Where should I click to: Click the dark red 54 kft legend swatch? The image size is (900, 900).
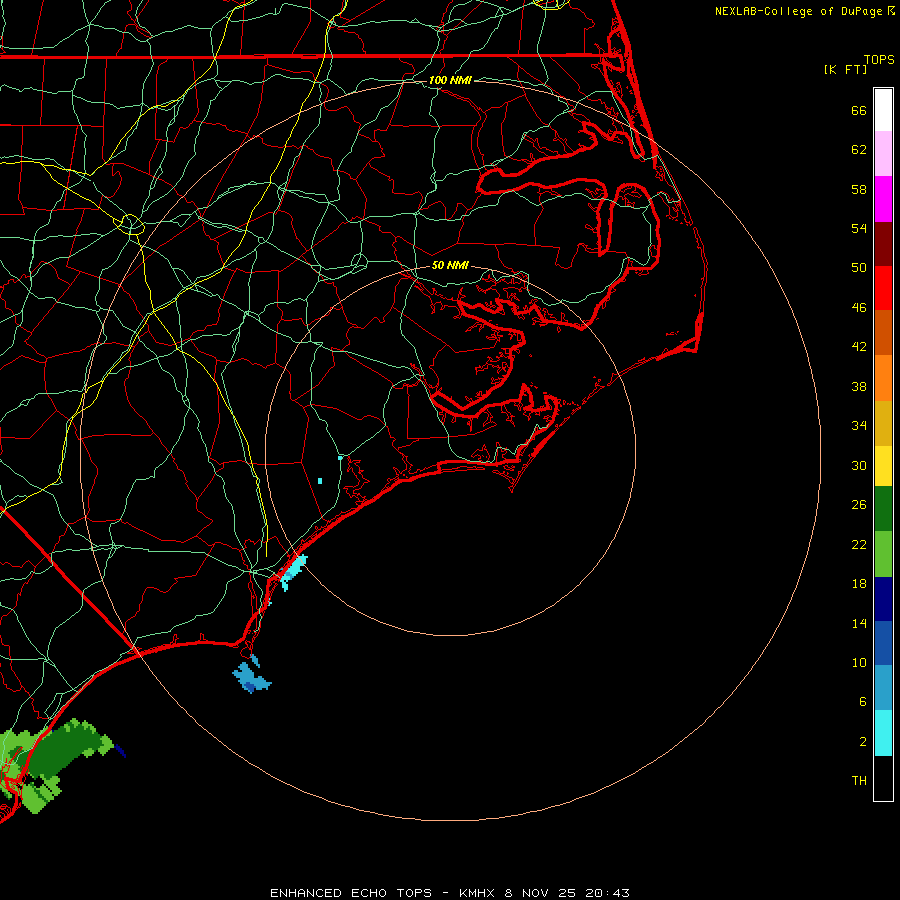883,243
